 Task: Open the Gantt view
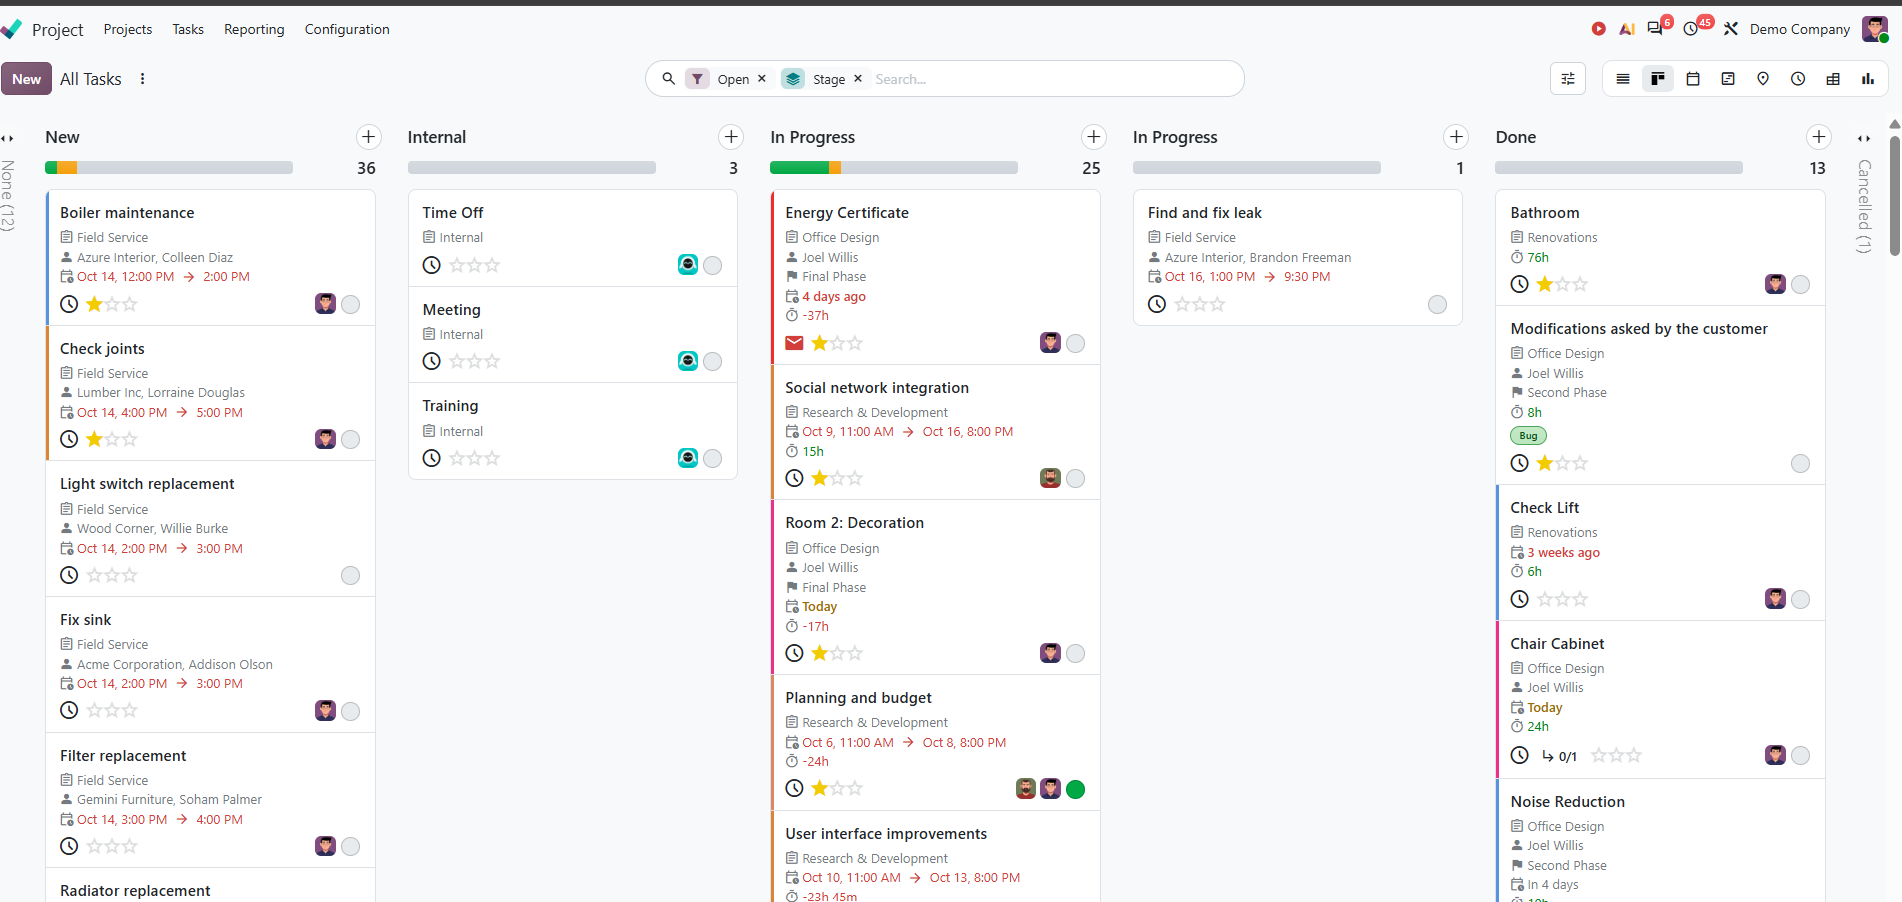[1728, 79]
